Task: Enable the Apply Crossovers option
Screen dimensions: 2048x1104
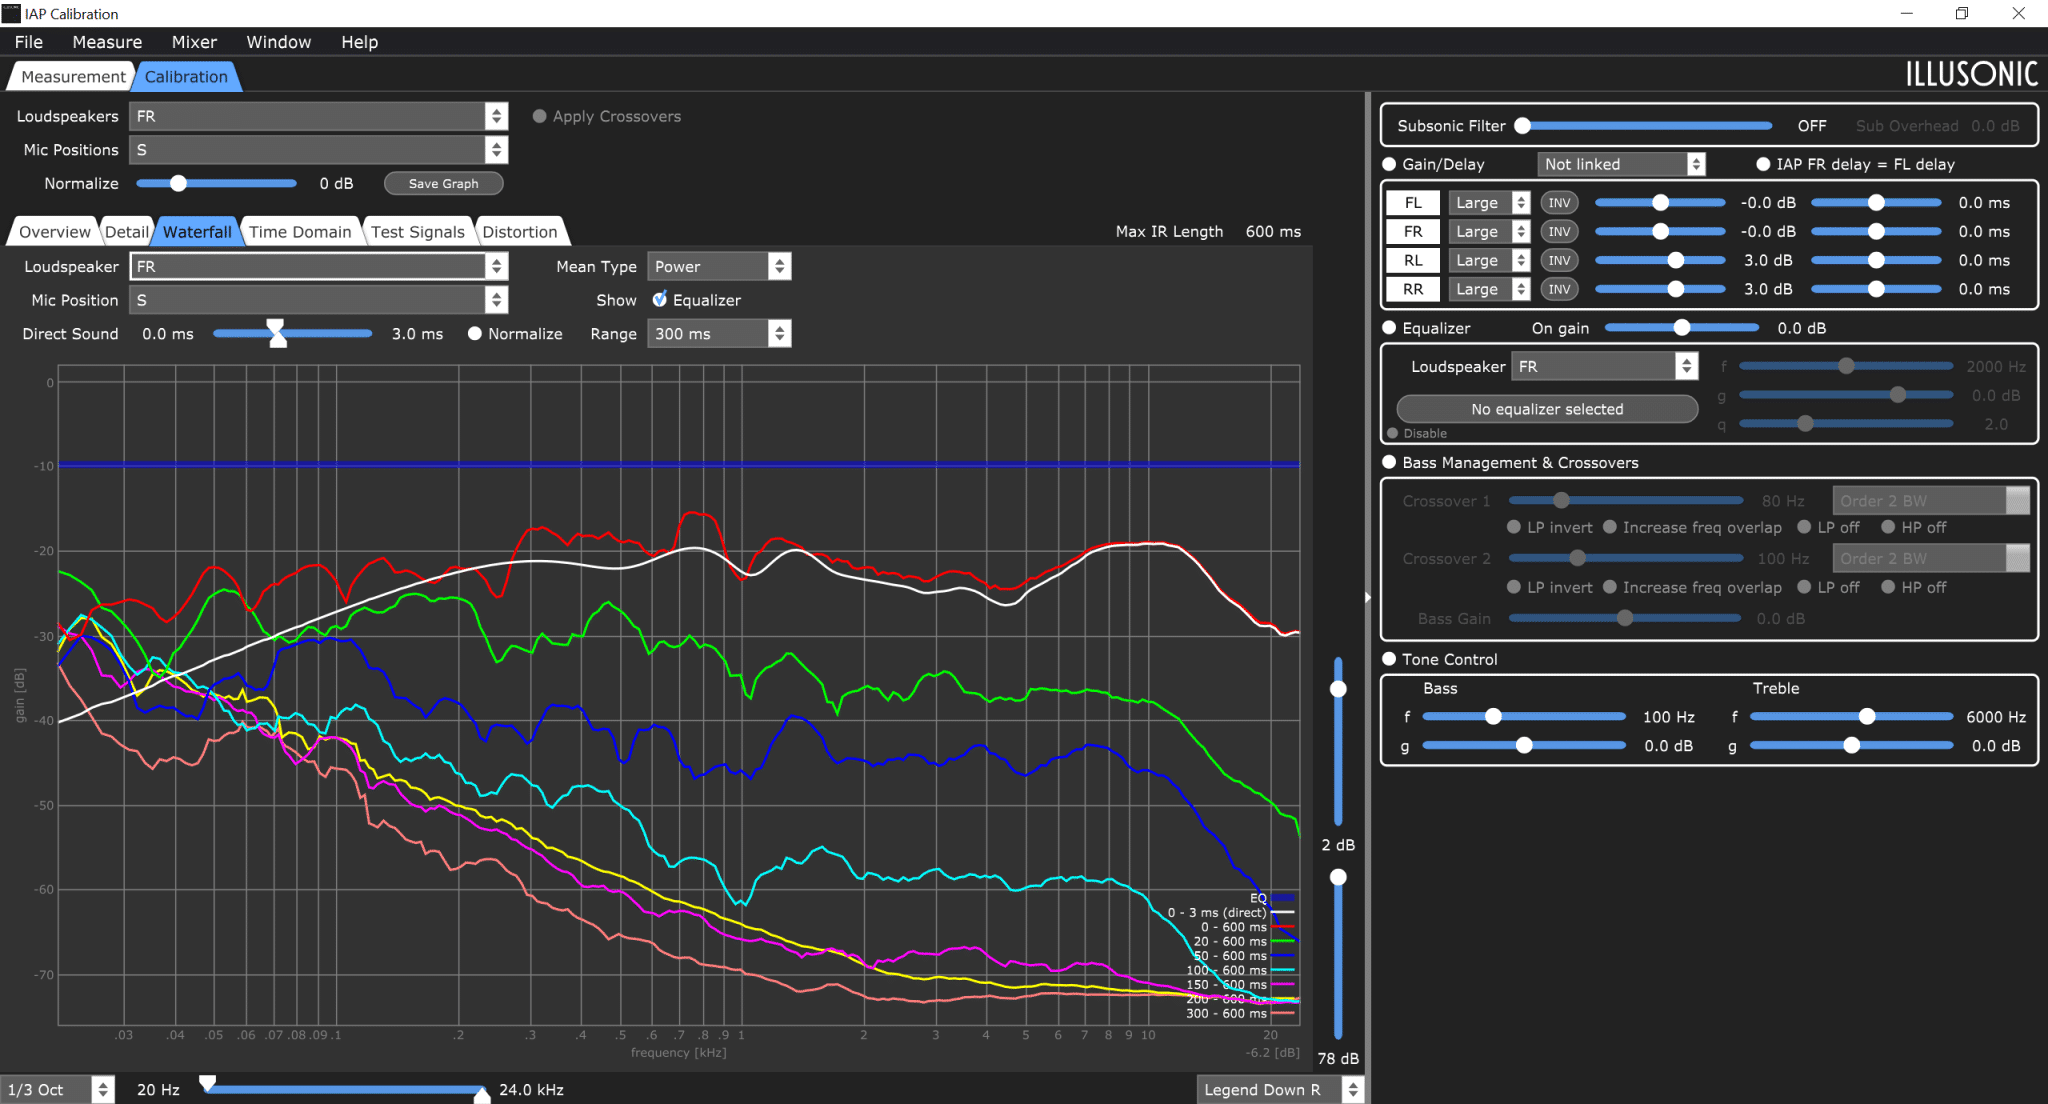Action: pos(540,116)
